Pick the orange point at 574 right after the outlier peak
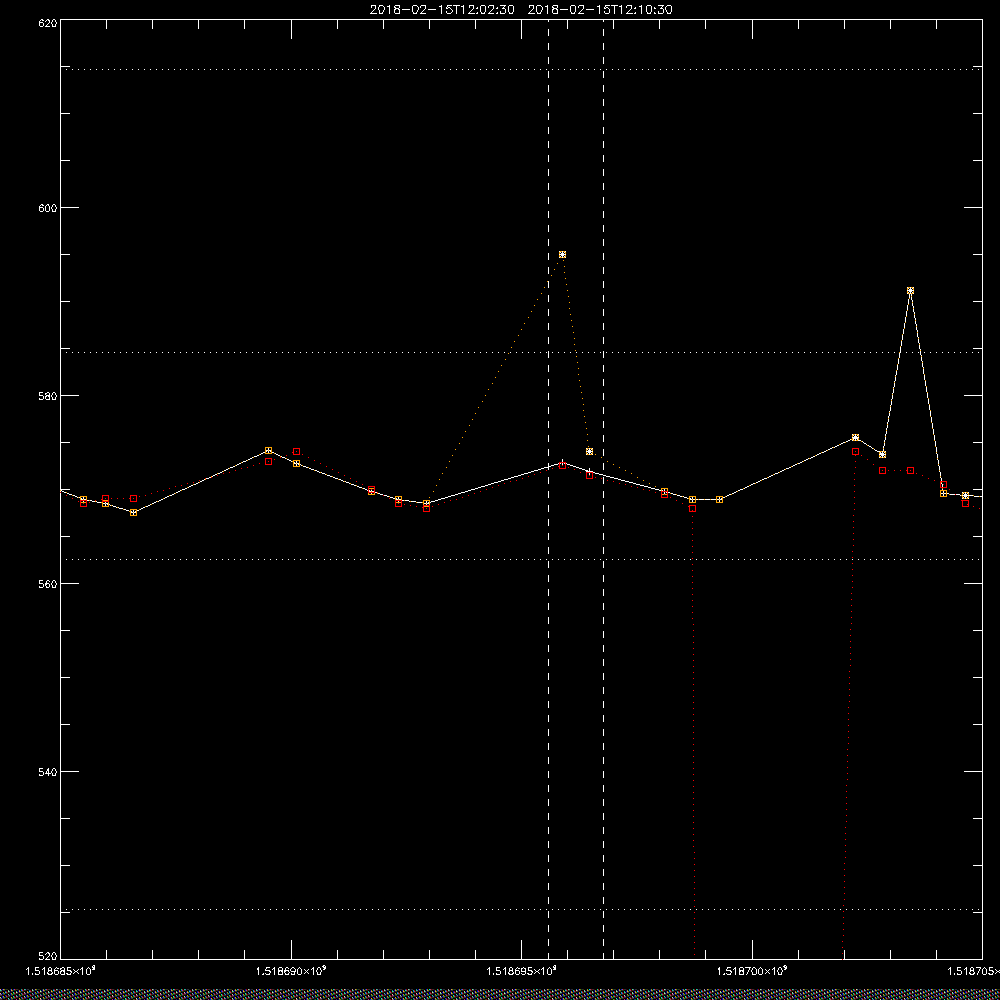The image size is (1000, 1000). click(x=589, y=452)
